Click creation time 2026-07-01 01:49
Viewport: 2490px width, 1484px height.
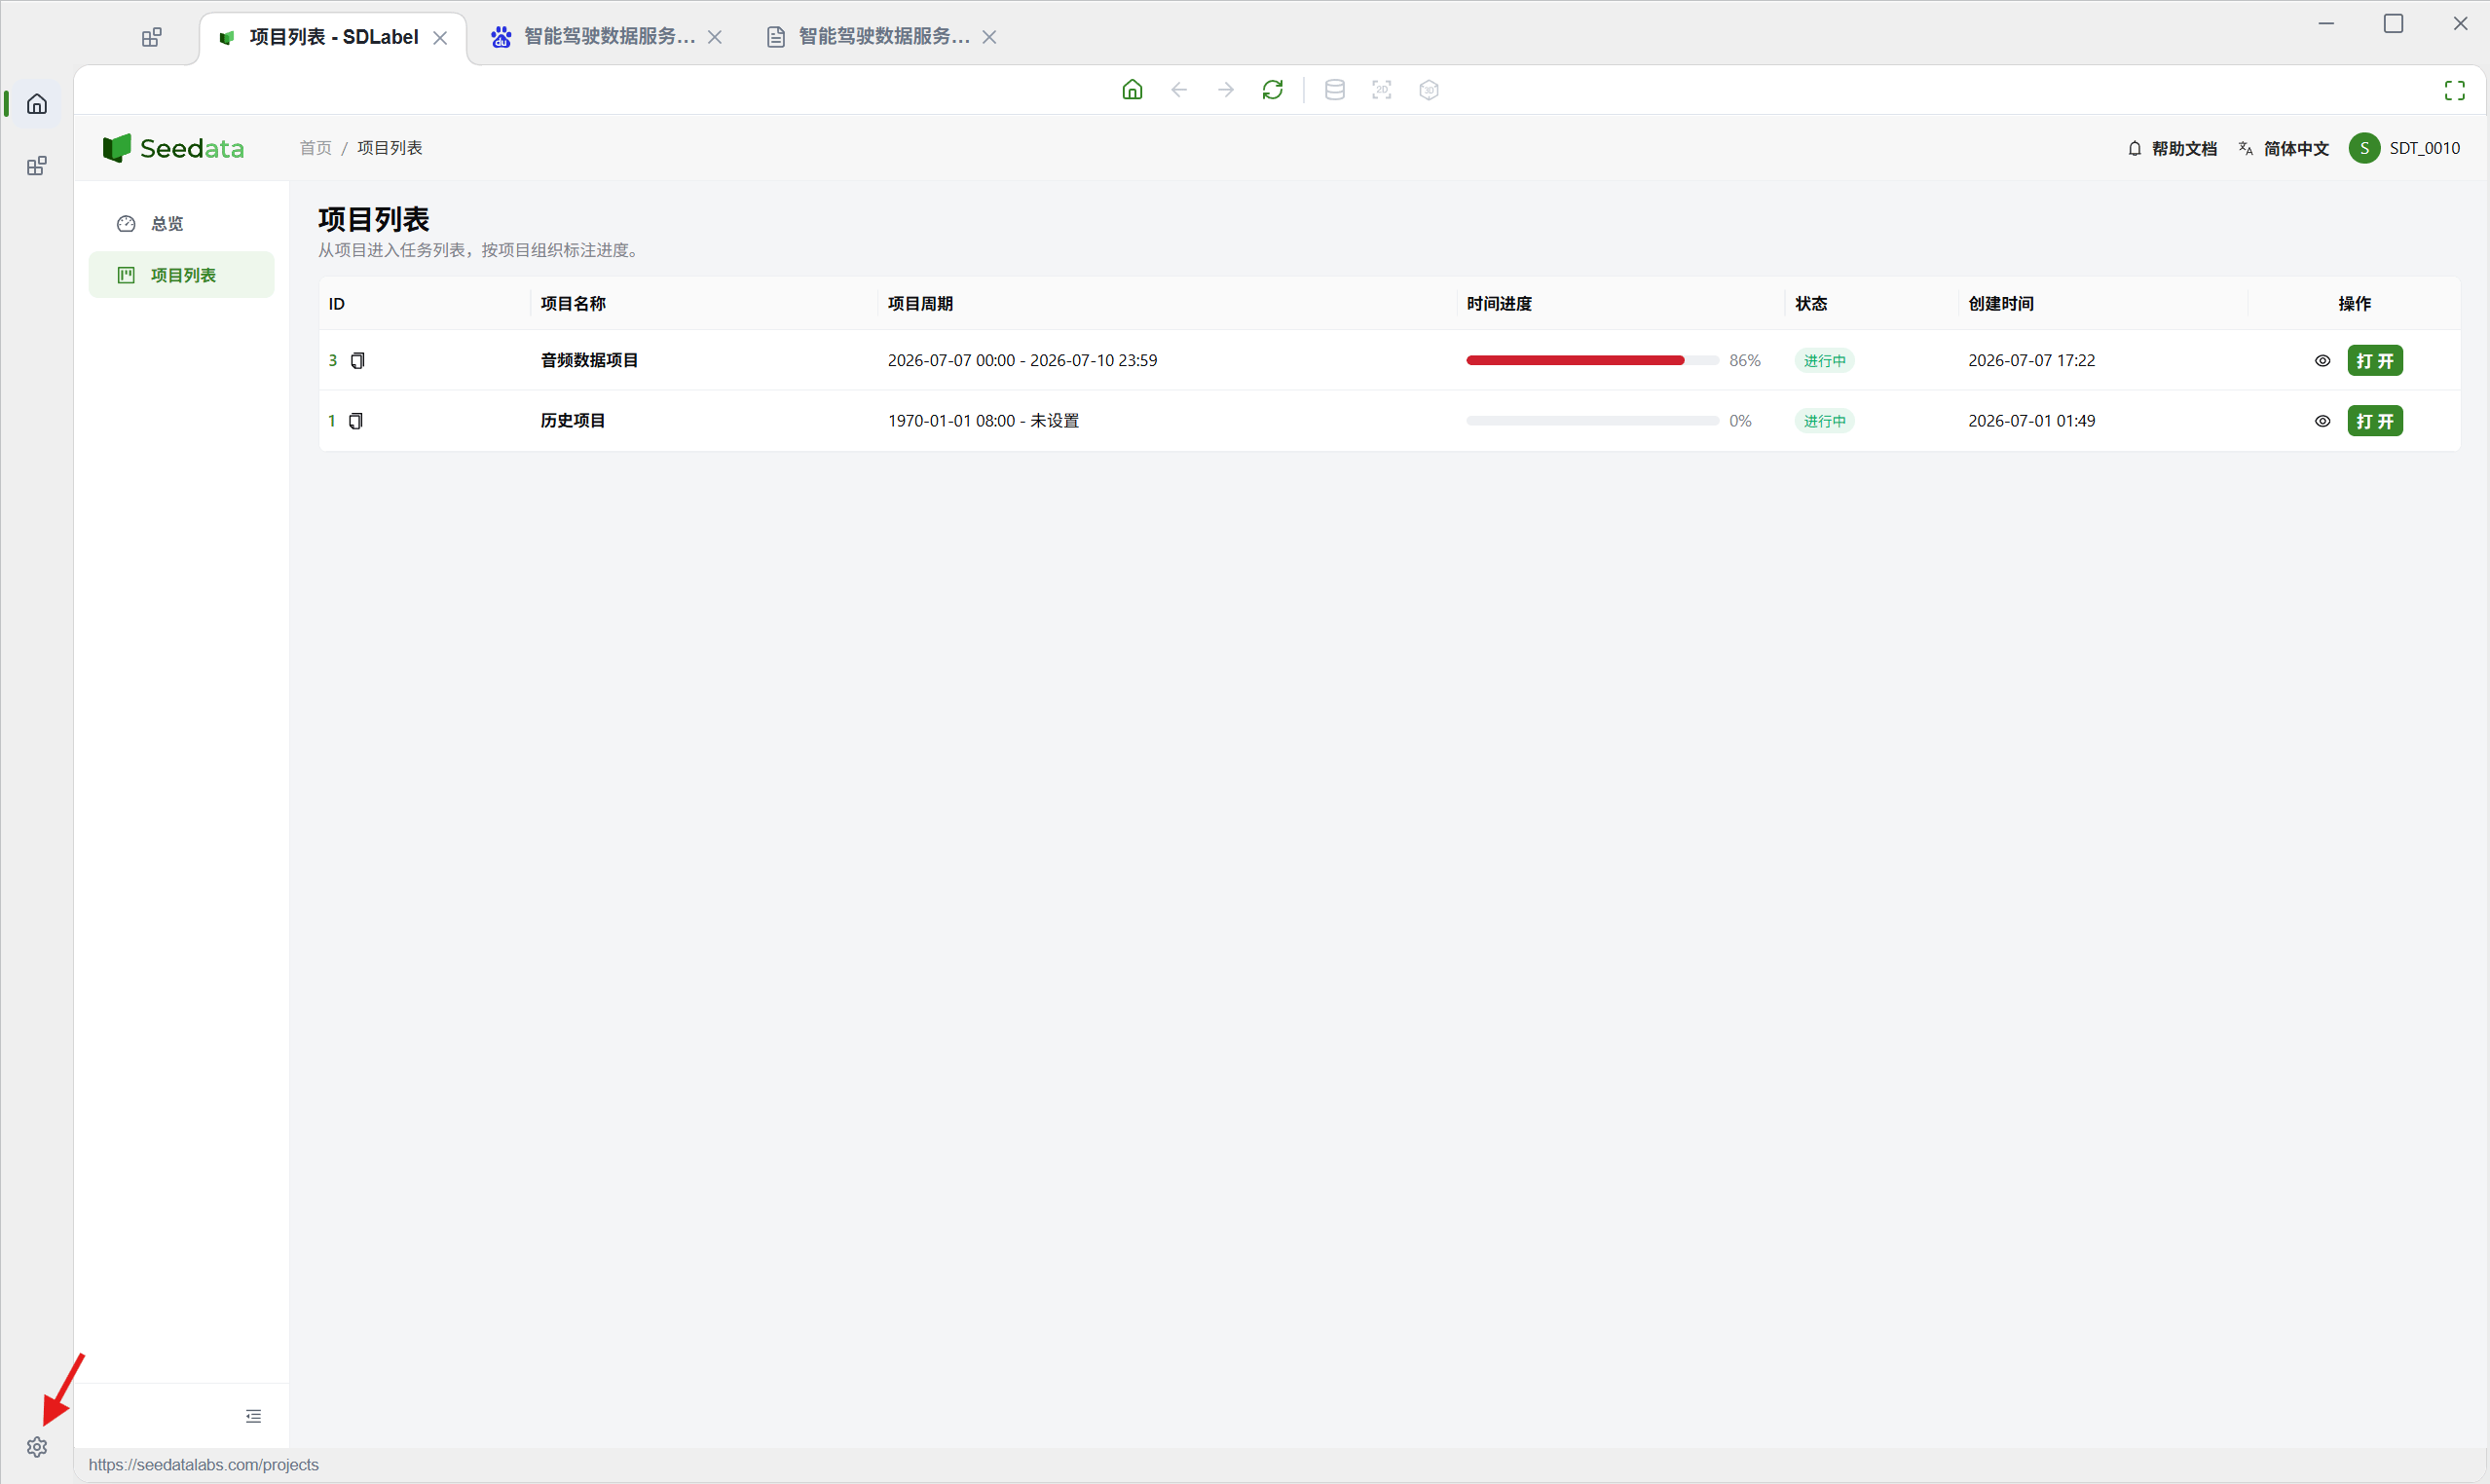pyautogui.click(x=2031, y=421)
